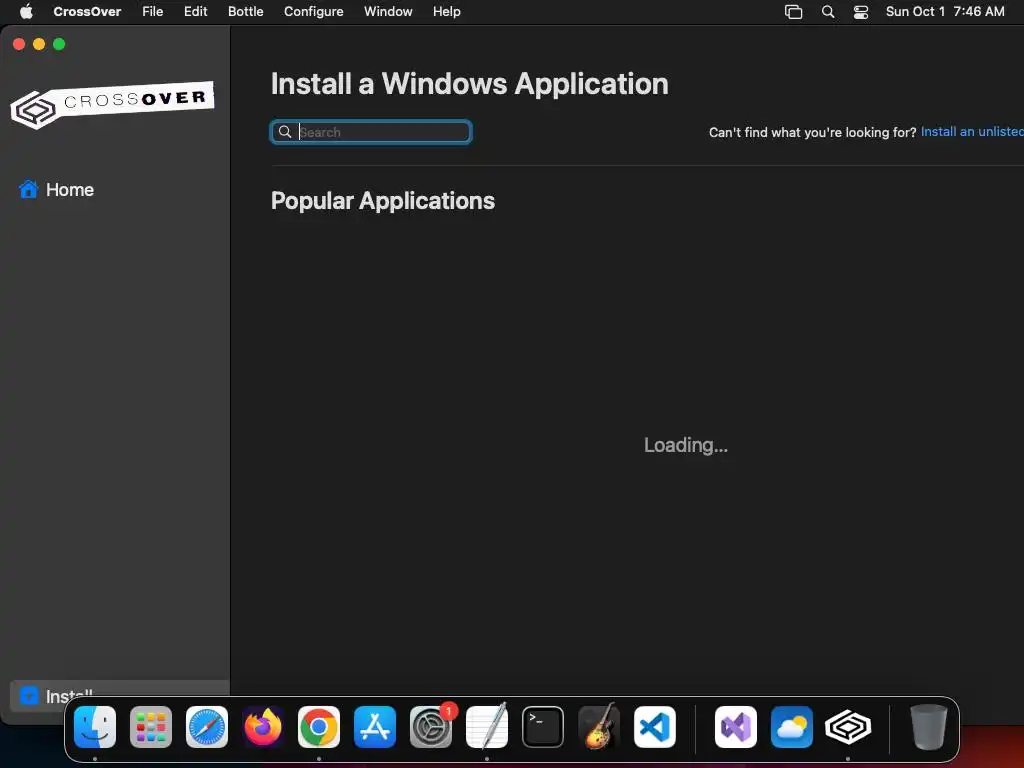
Task: Launch Launchpad from the dock
Action: click(x=151, y=727)
